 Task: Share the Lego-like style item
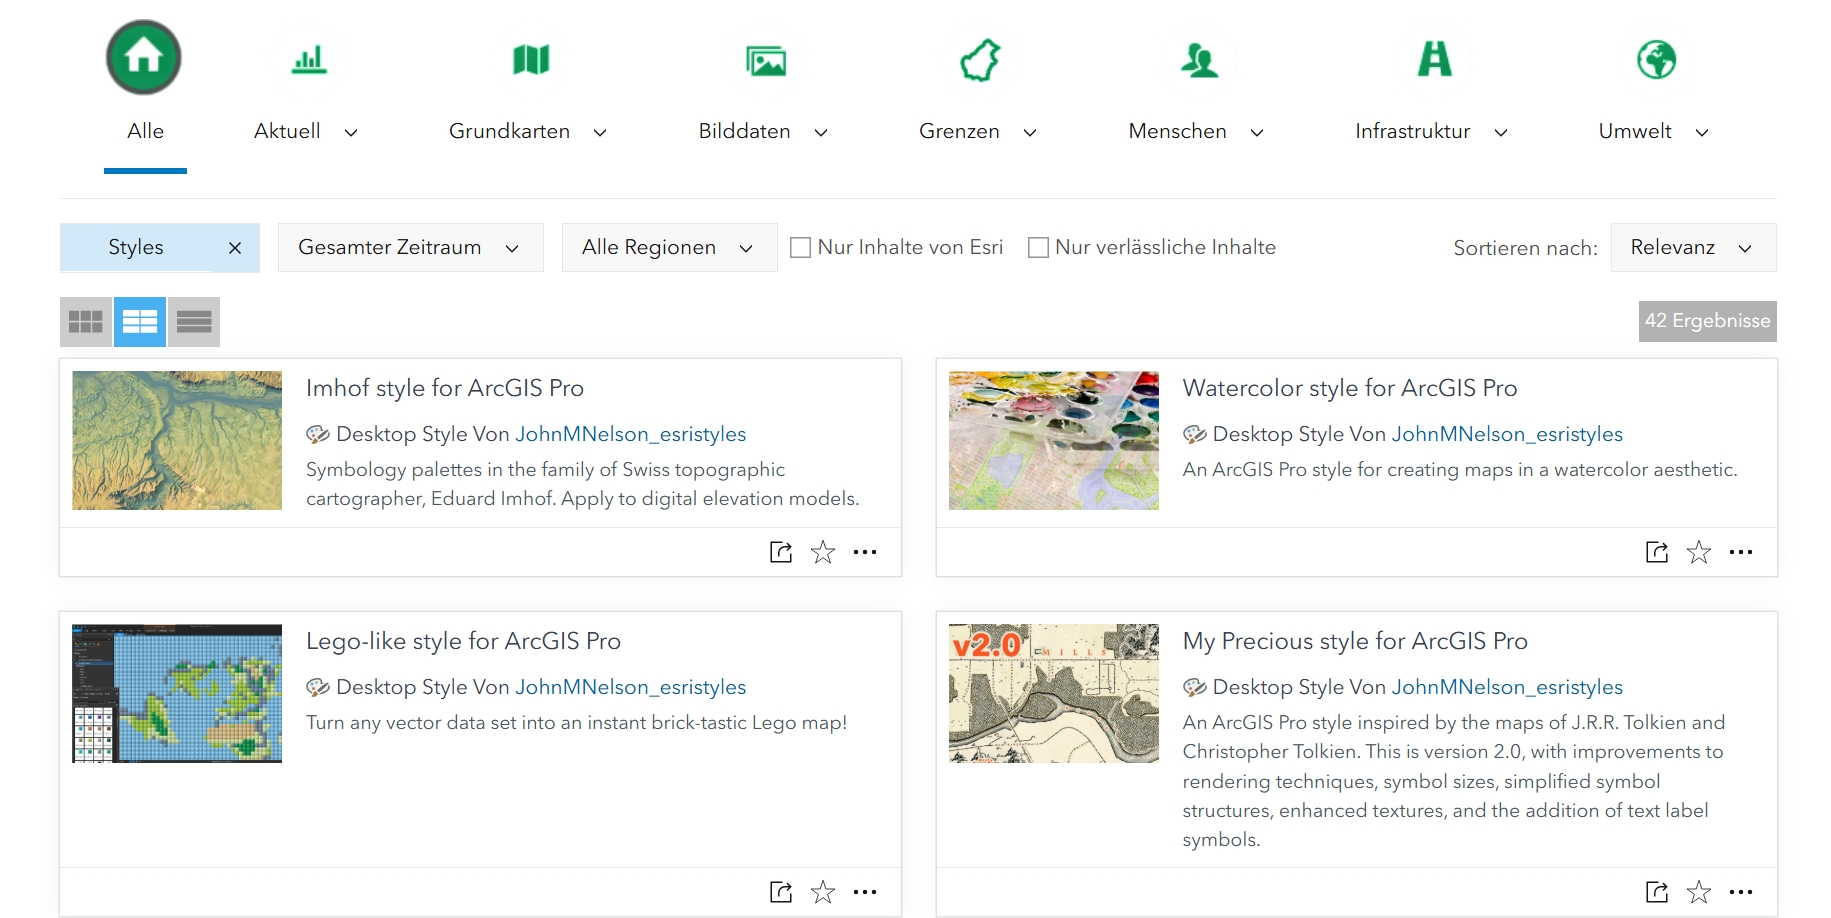[x=781, y=892]
